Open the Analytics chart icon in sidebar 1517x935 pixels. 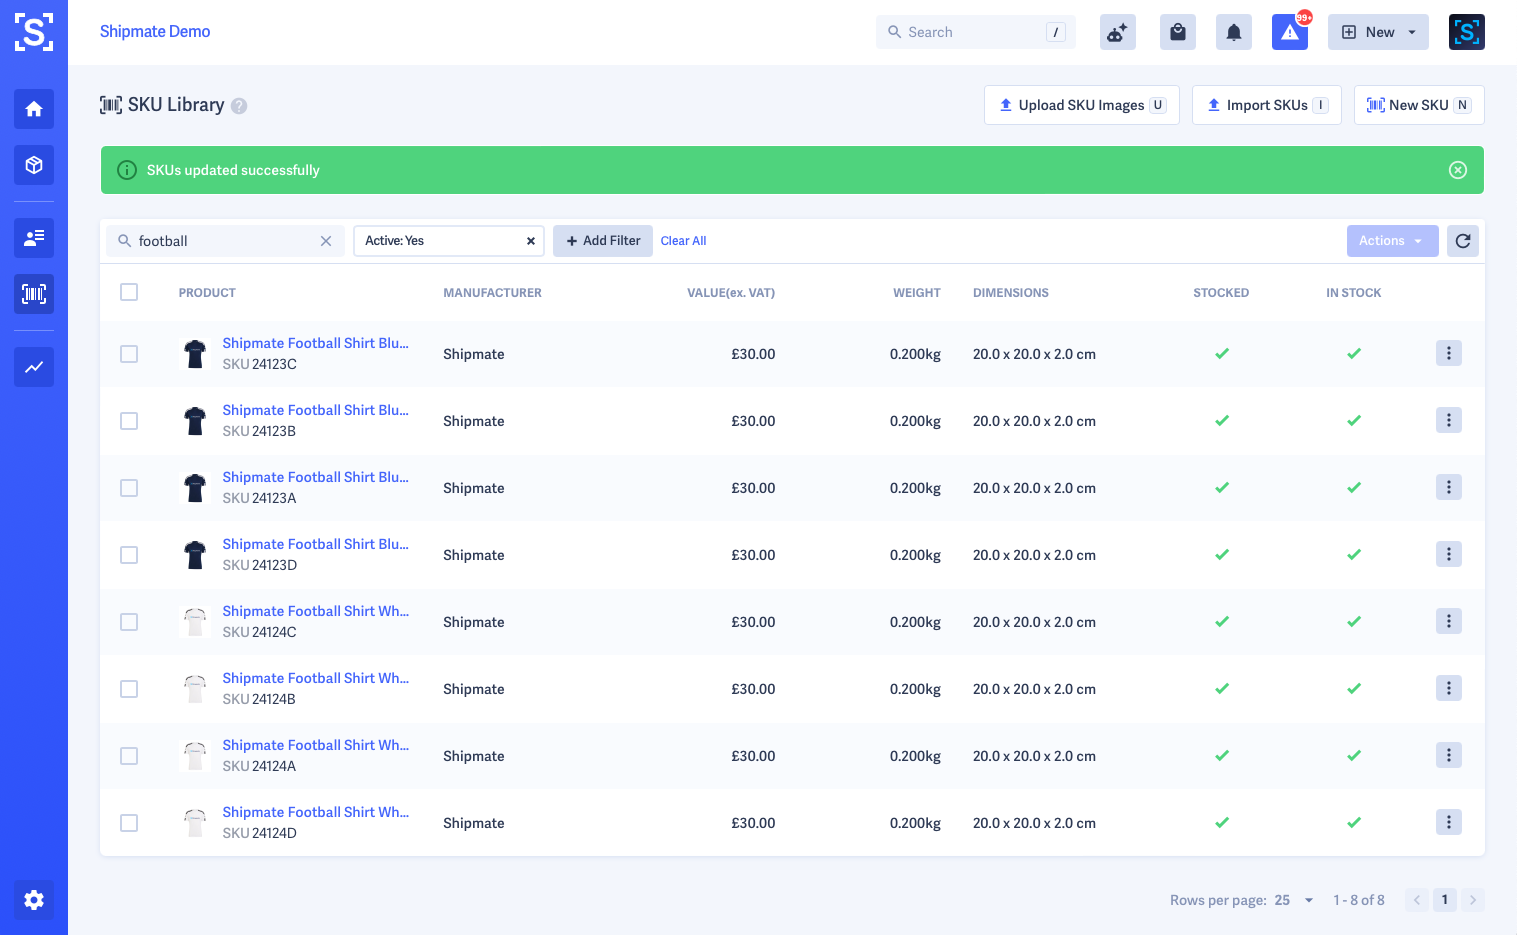[34, 367]
